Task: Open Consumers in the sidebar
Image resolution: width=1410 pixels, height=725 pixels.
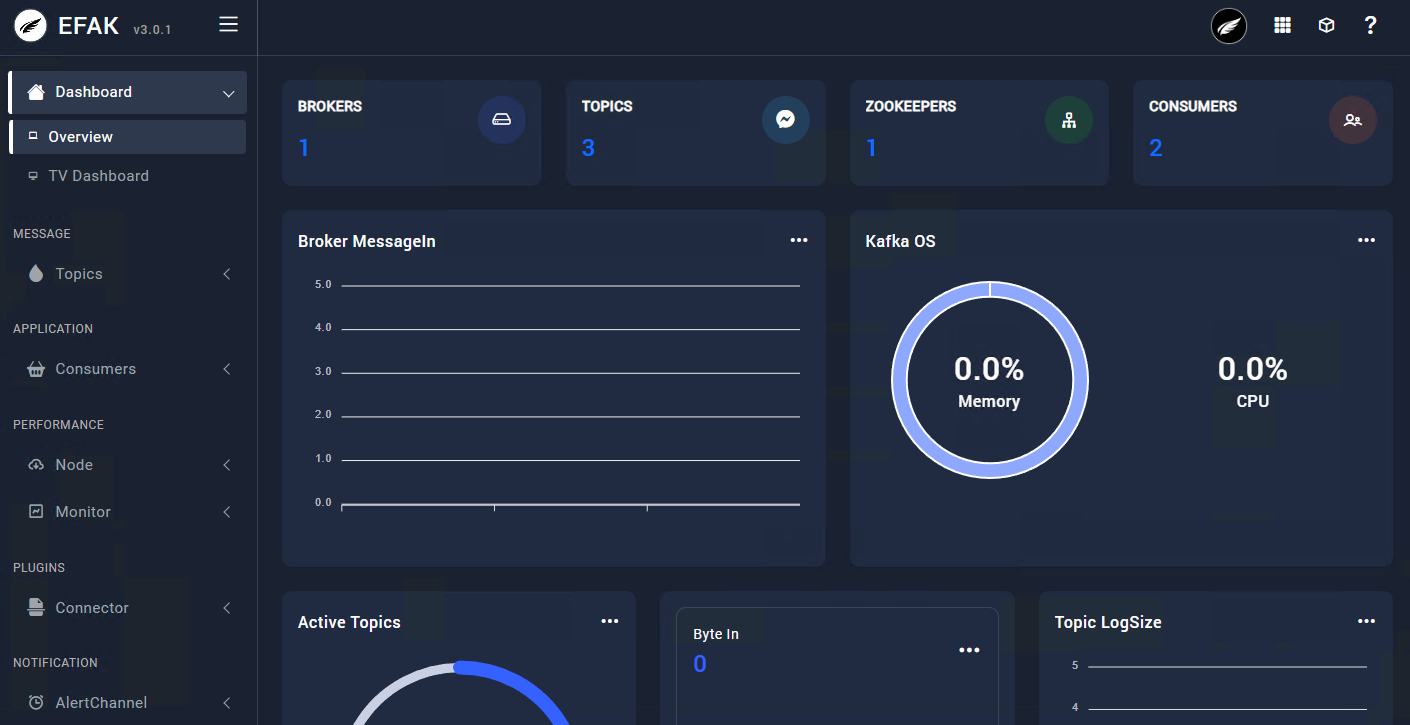Action: 127,369
